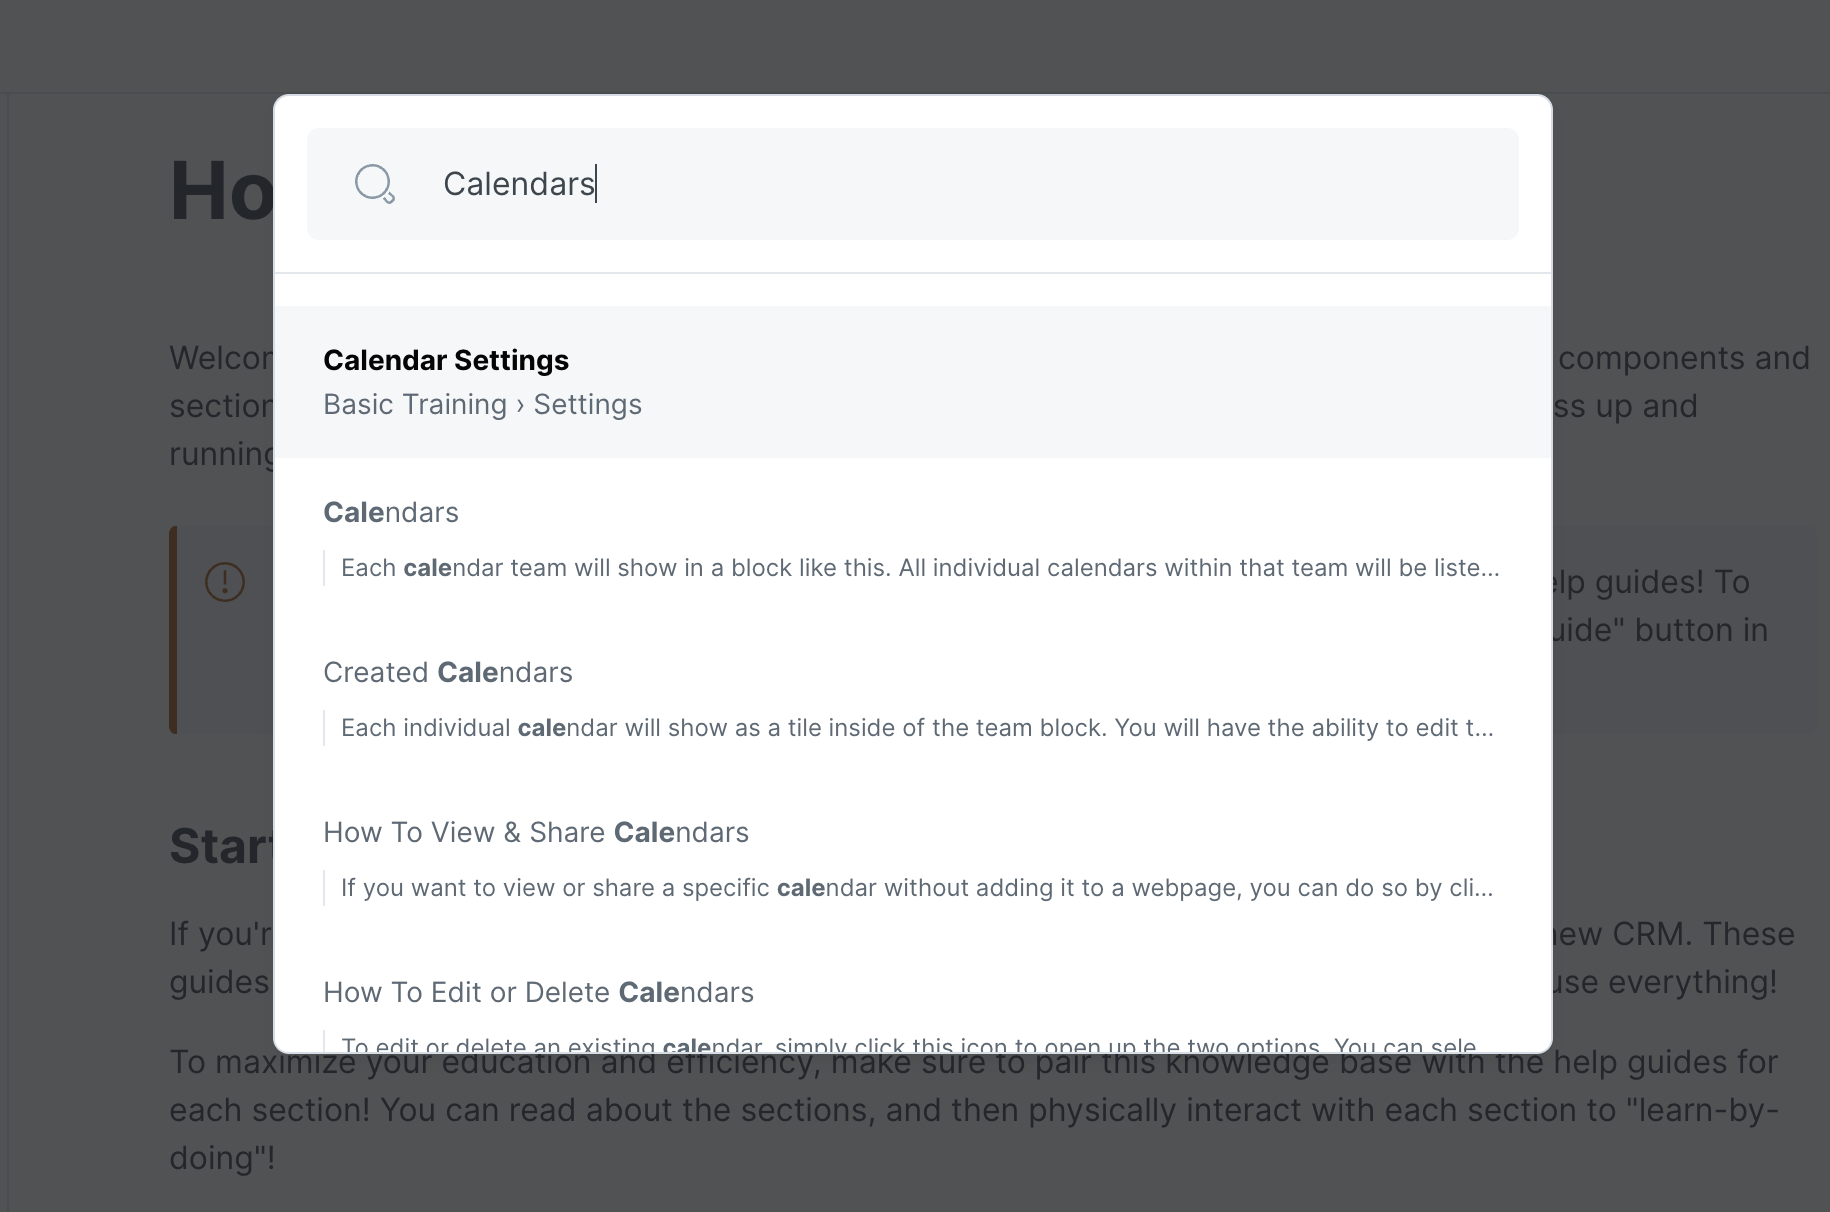
Task: Open How To Edit or Delete Calendars
Action: tap(538, 993)
